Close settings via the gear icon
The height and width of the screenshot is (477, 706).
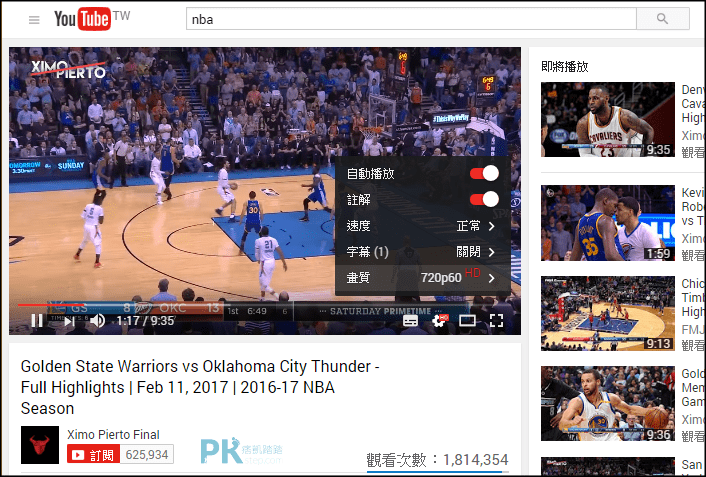click(x=439, y=321)
